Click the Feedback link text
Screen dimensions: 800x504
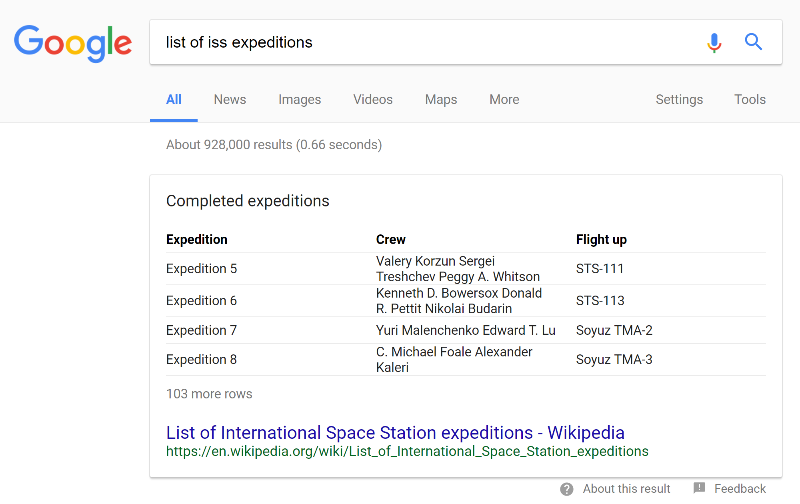(x=740, y=489)
